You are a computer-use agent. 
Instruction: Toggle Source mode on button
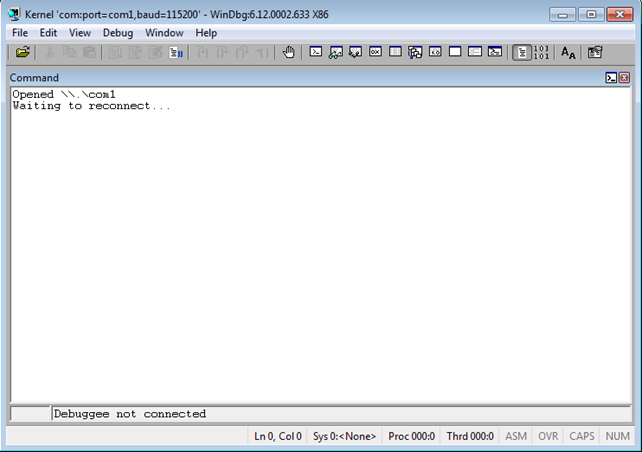tap(522, 53)
